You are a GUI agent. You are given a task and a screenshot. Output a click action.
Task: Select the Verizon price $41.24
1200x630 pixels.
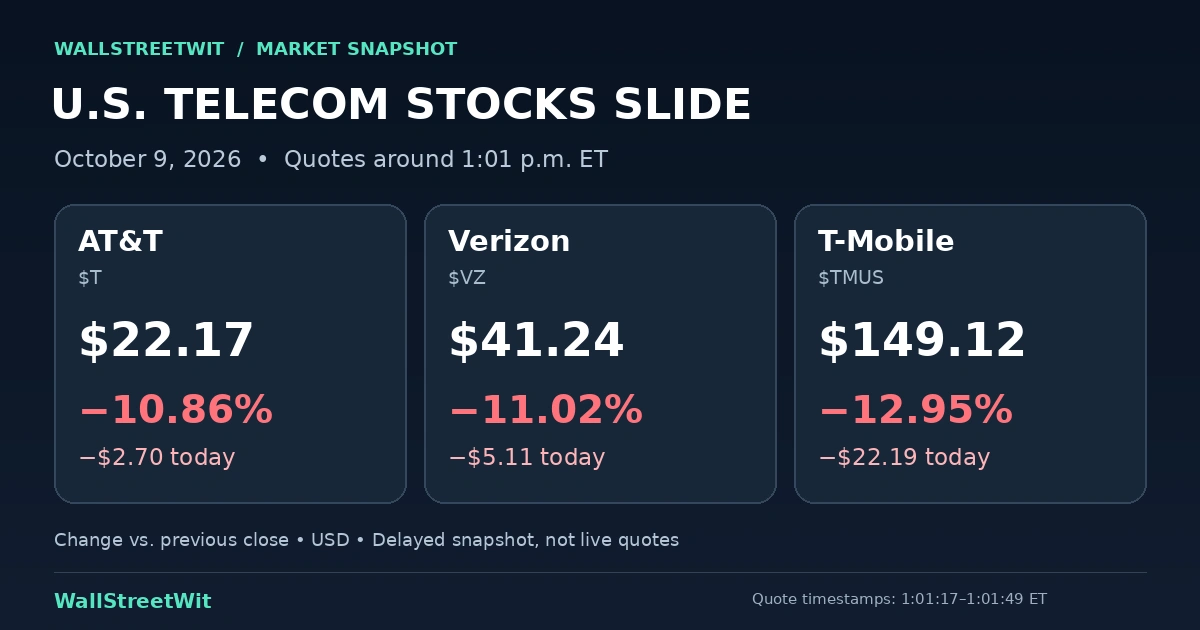536,341
